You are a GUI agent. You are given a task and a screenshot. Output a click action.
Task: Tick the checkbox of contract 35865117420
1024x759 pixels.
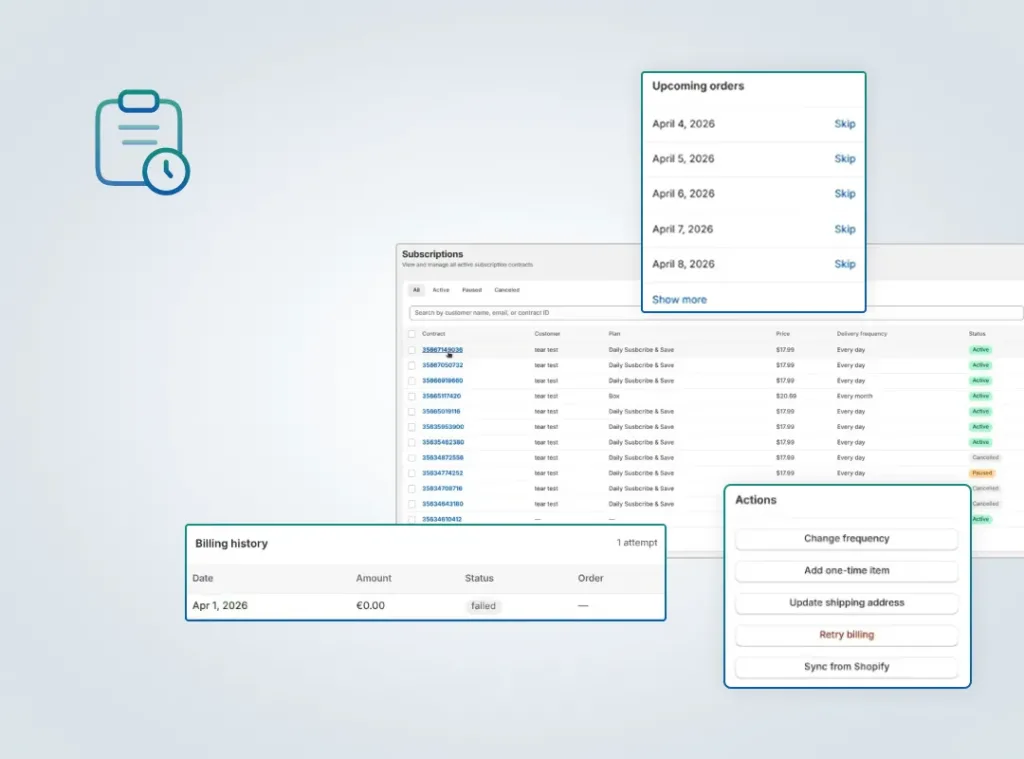click(x=411, y=396)
